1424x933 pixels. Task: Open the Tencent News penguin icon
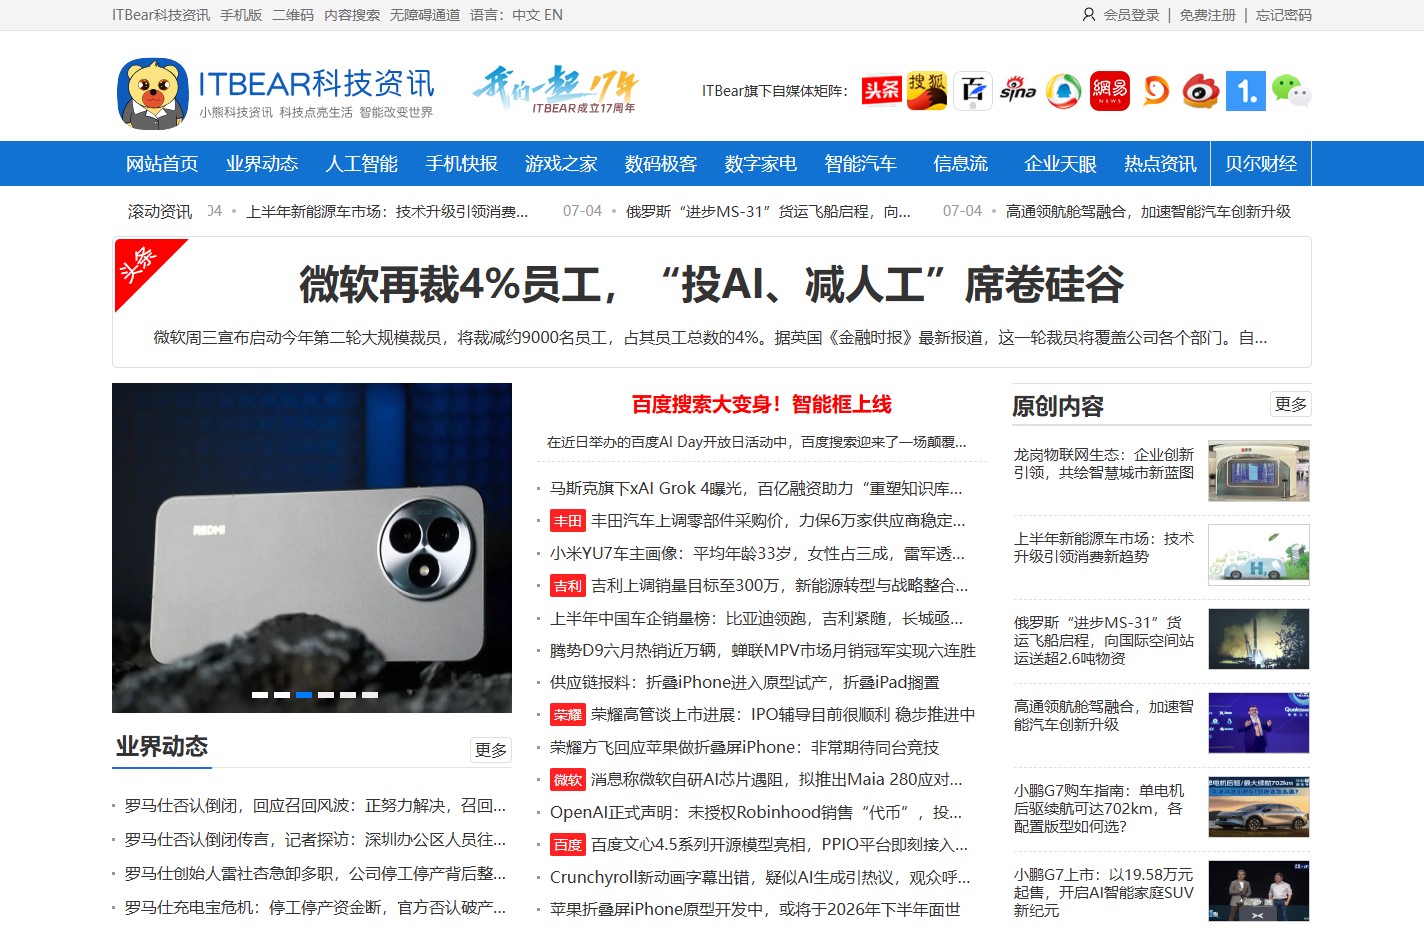1064,91
